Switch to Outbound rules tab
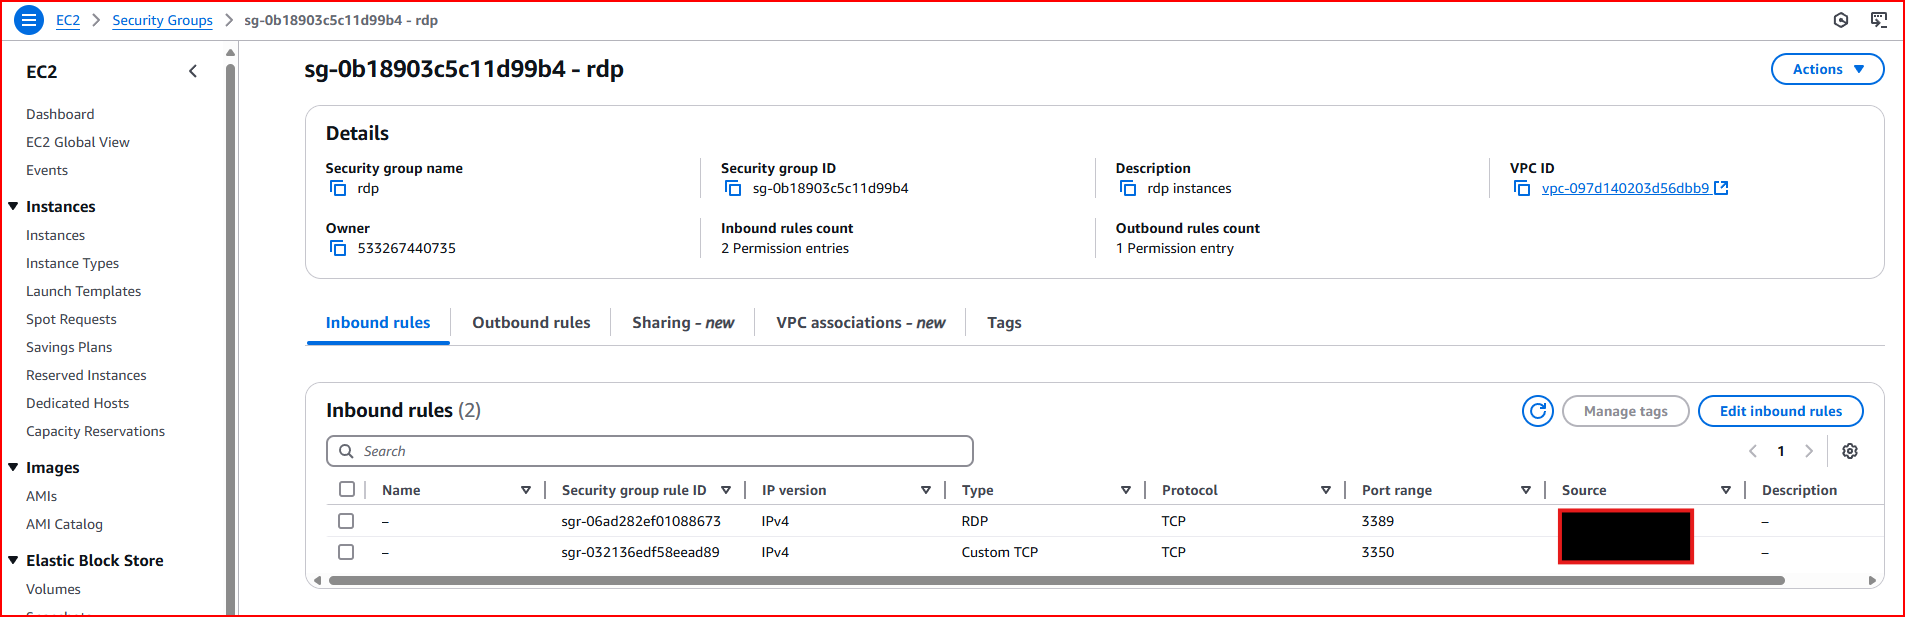This screenshot has height=617, width=1905. point(531,322)
